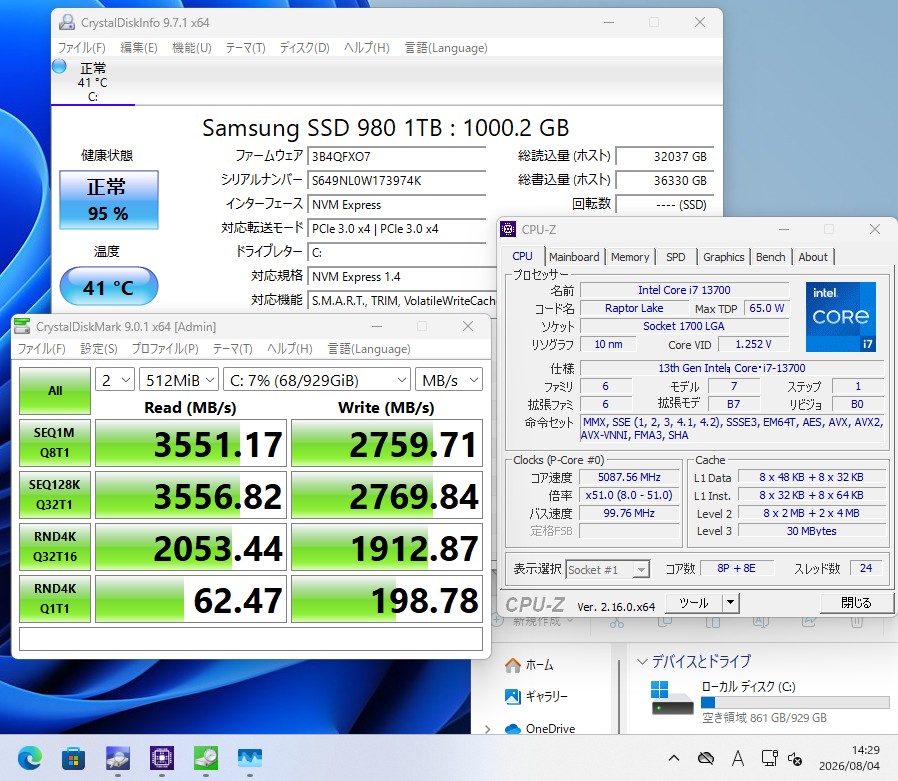Click the CrystalDiskMark title bar app icon
Image resolution: width=898 pixels, height=781 pixels.
coord(22,326)
